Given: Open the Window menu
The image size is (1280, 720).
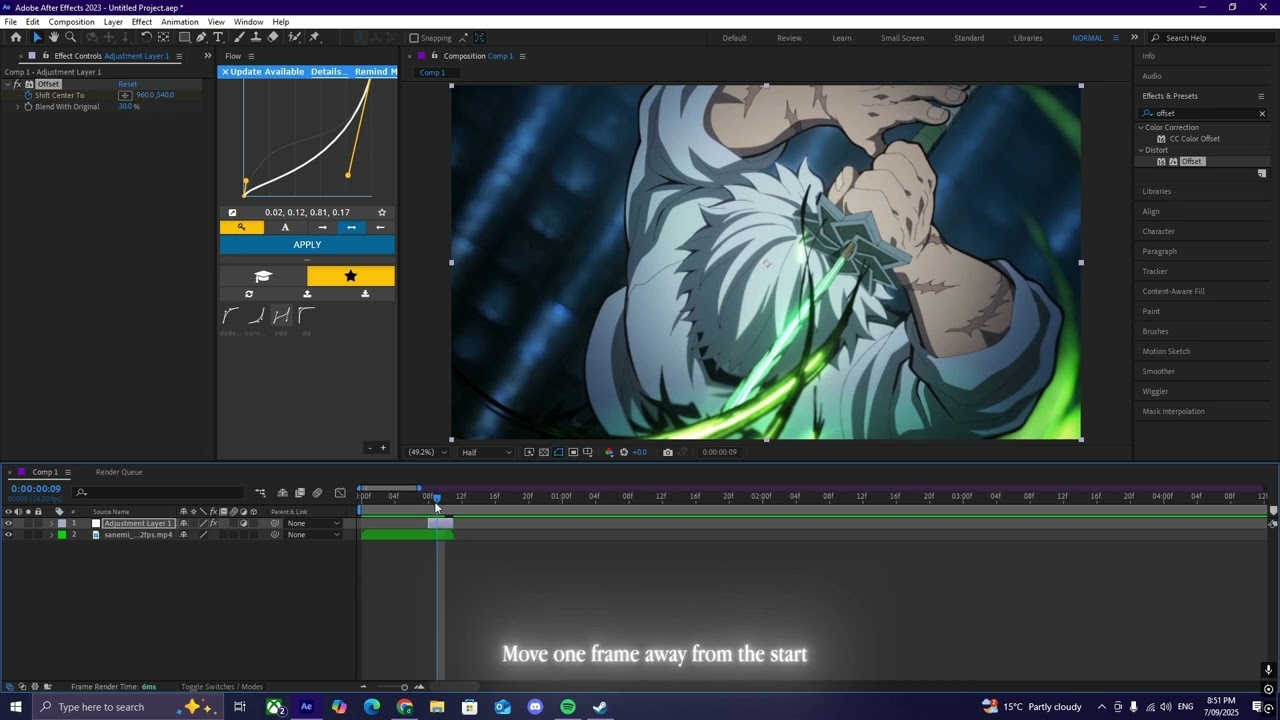Looking at the screenshot, I should pos(248,22).
